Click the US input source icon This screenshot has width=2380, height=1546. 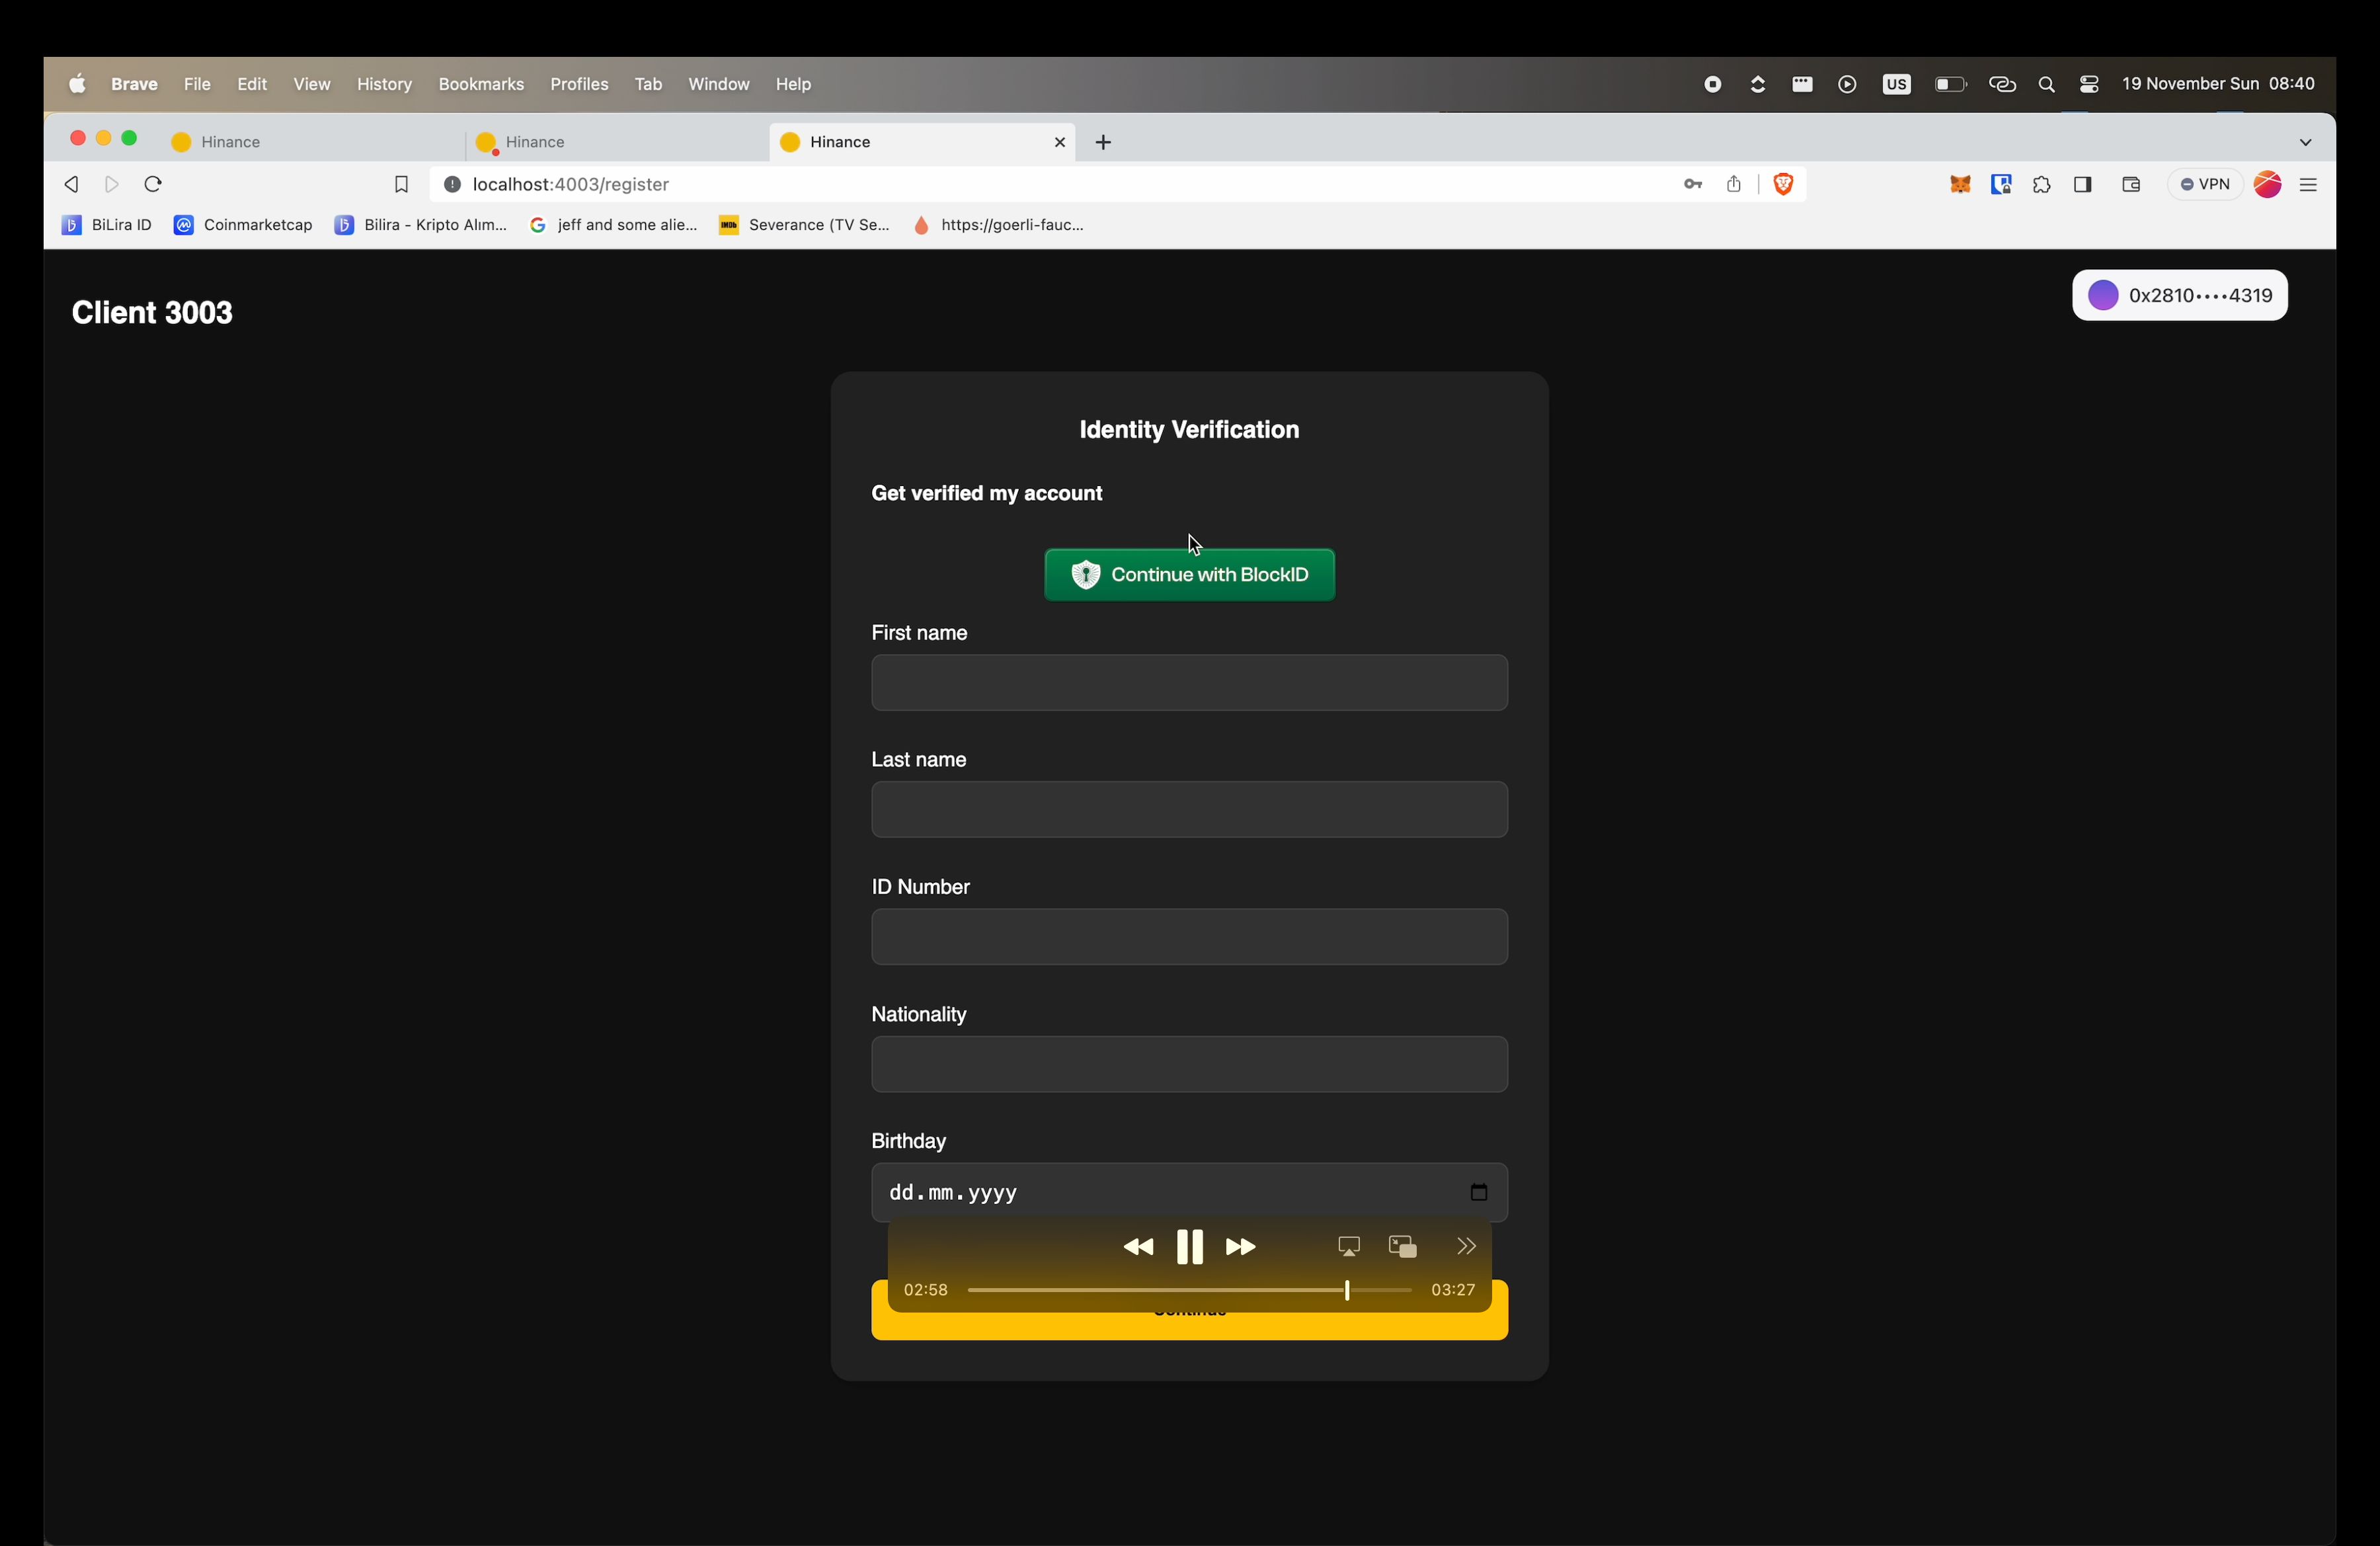(1897, 84)
